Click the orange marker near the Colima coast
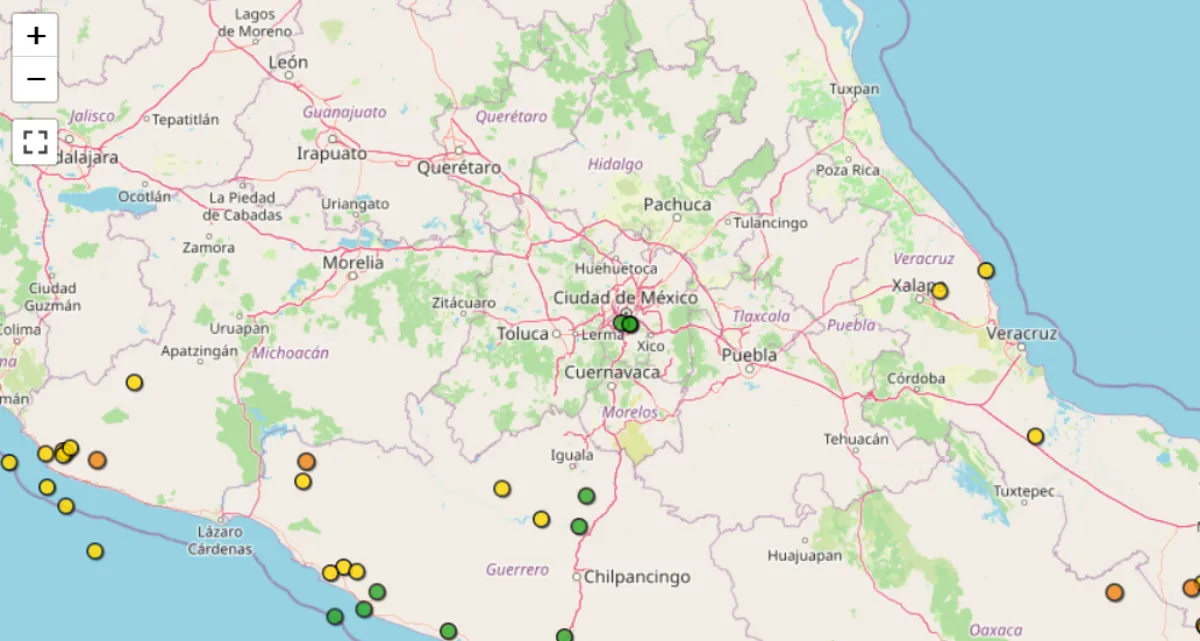1200x641 pixels. (x=95, y=458)
